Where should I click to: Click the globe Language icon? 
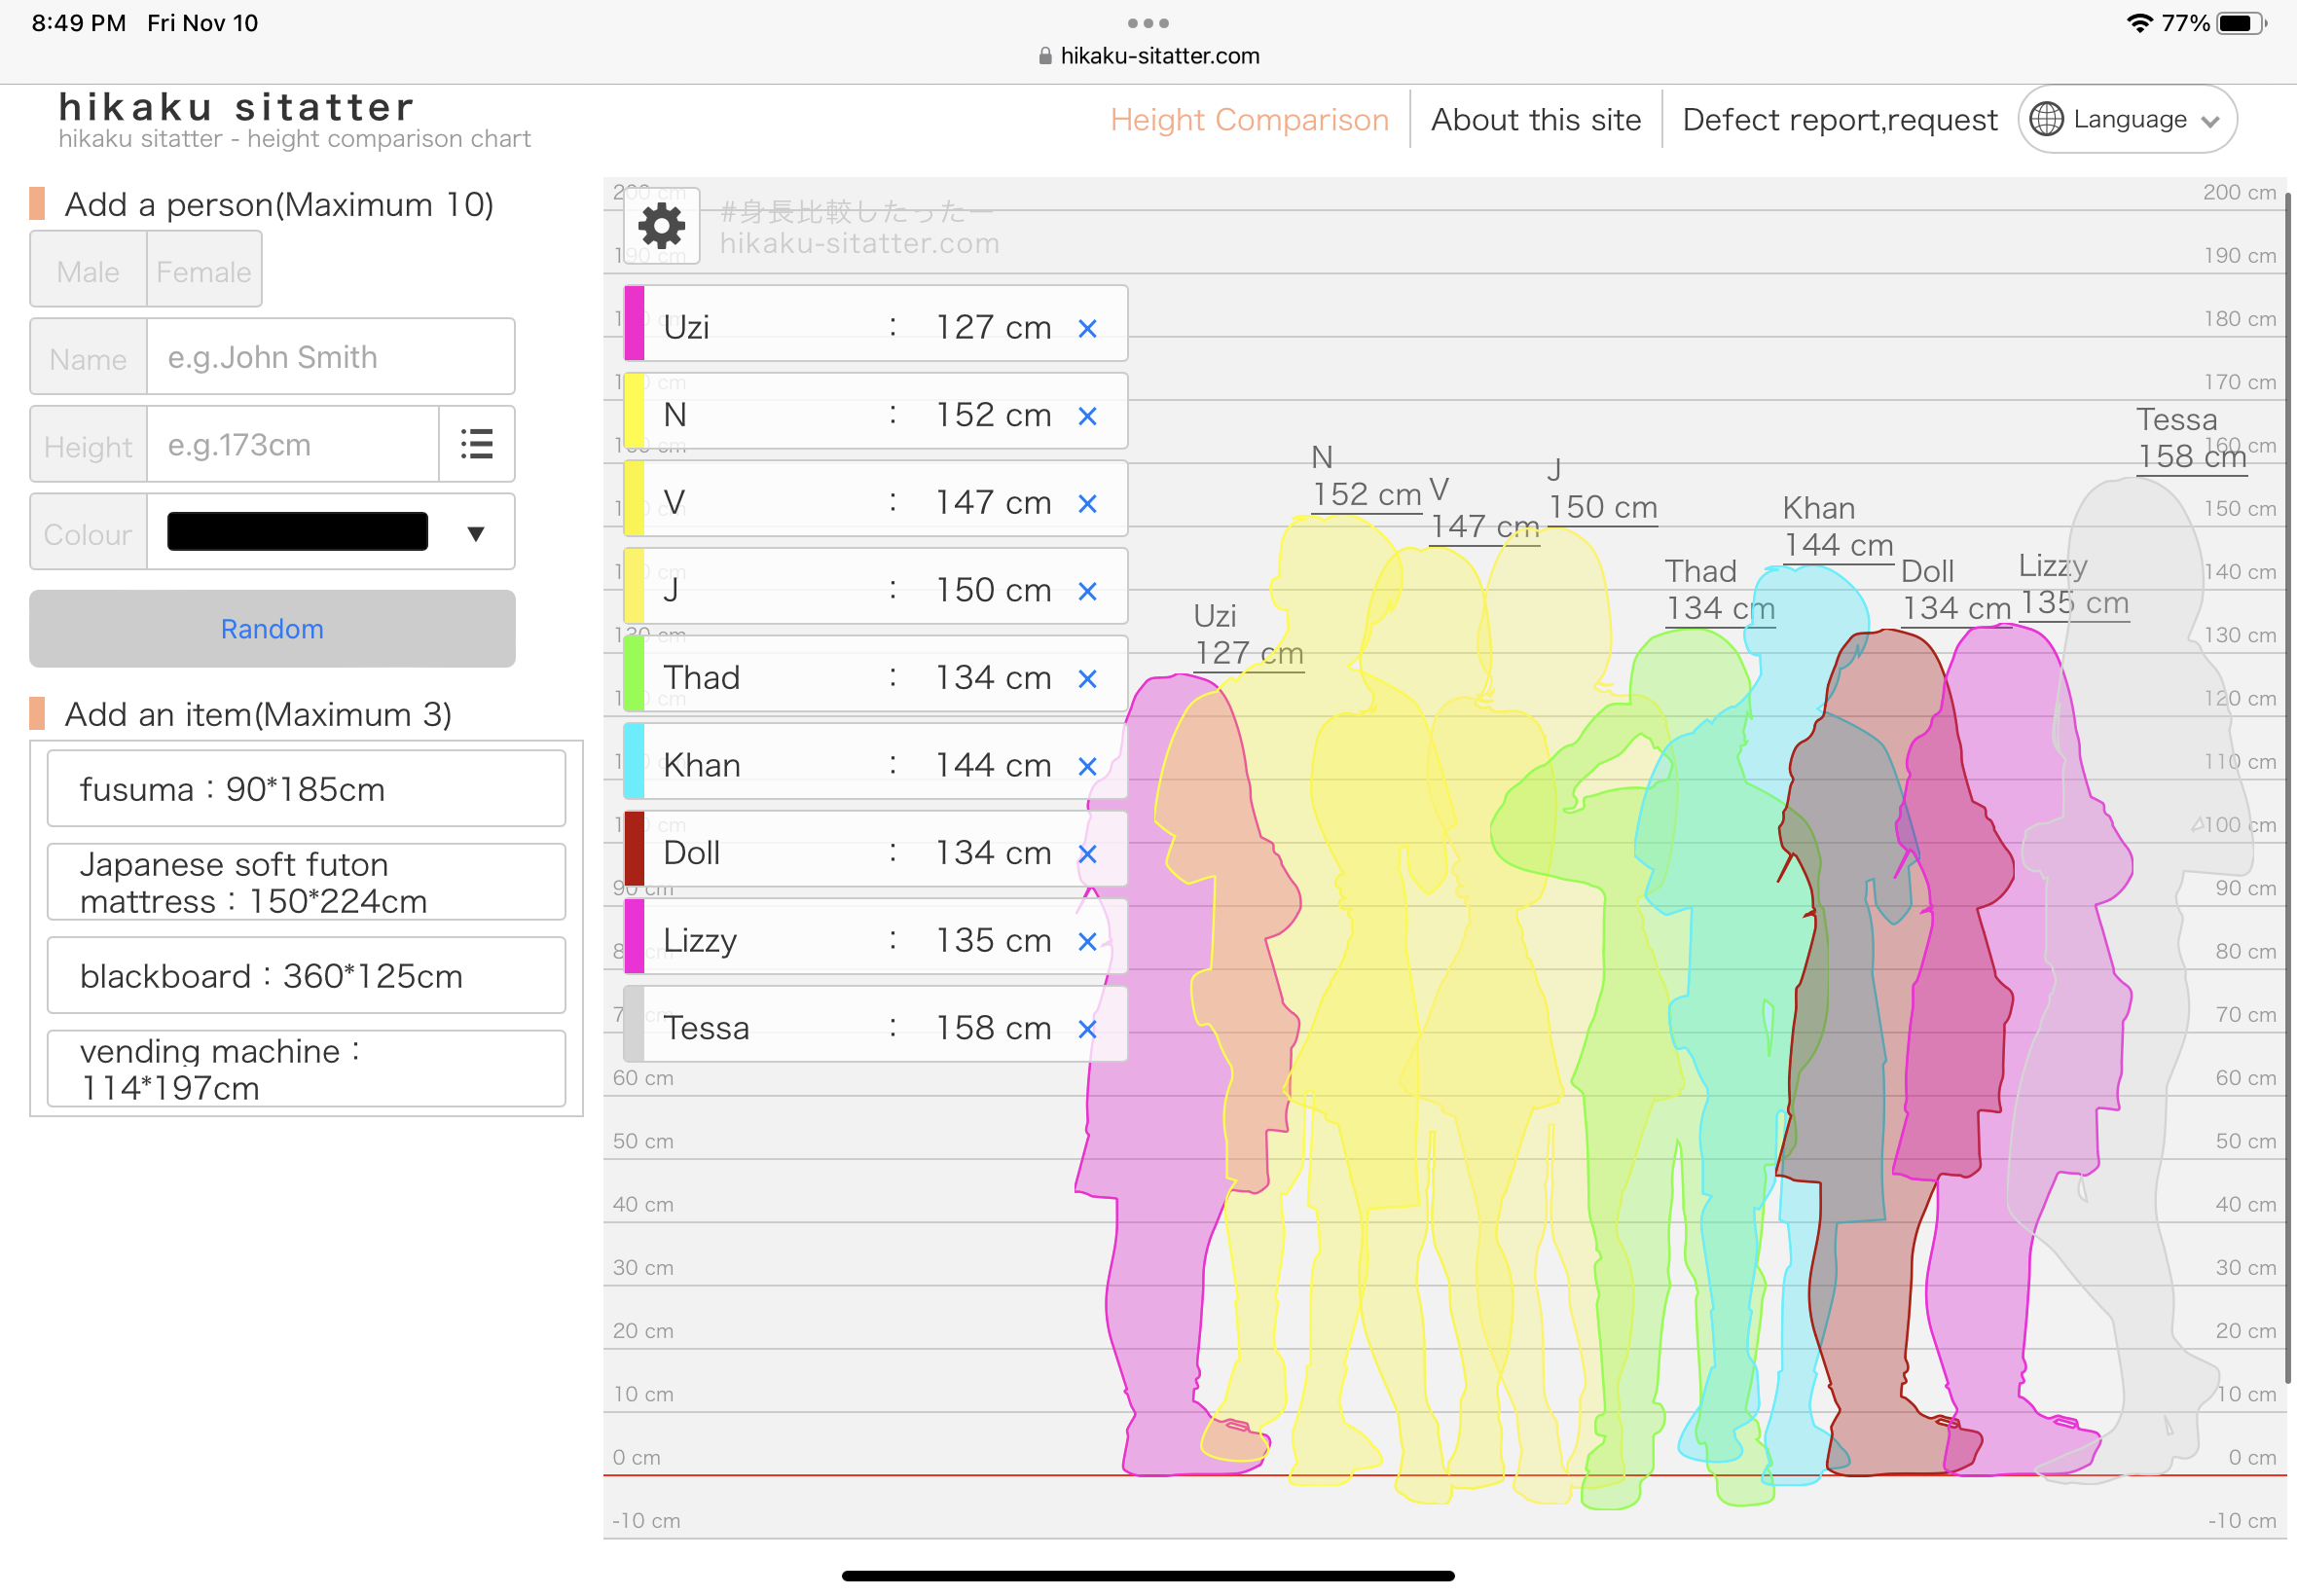[x=2046, y=119]
